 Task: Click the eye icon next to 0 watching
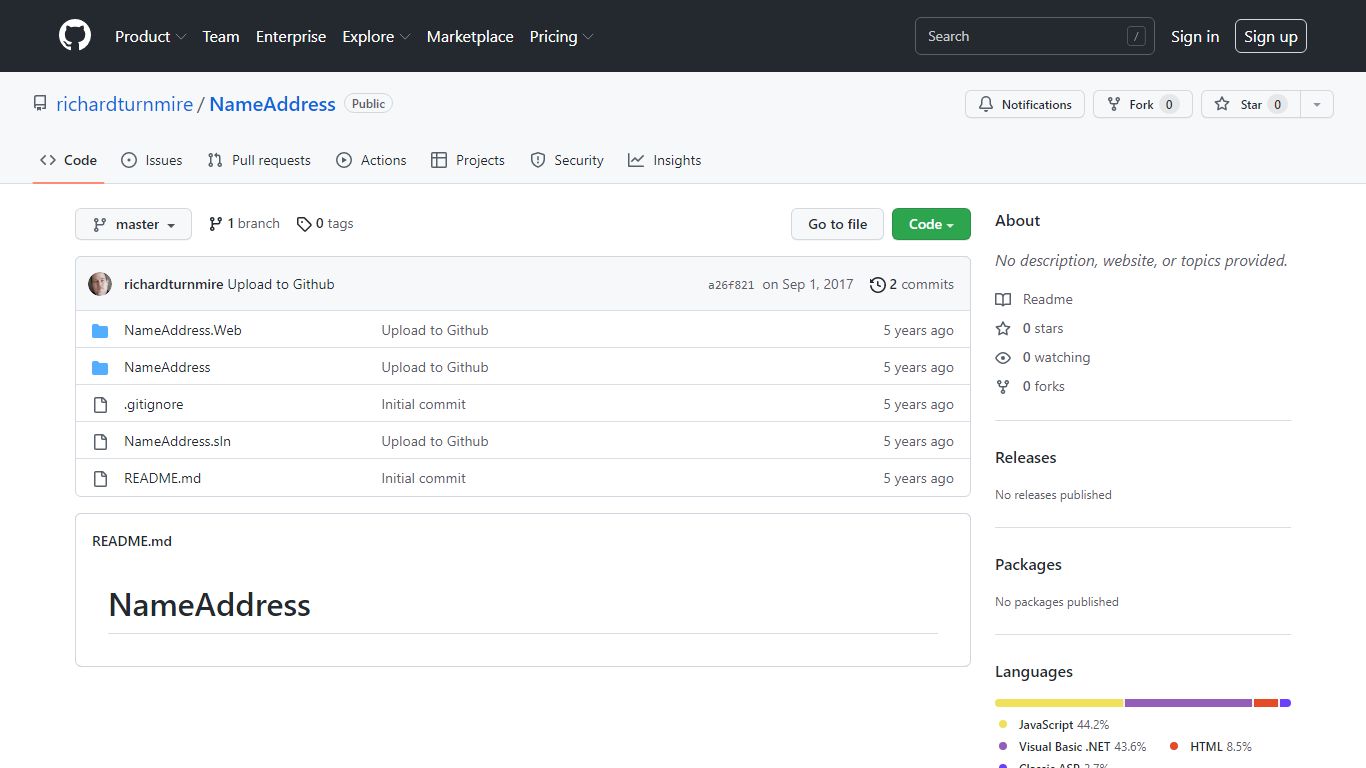(x=1003, y=357)
